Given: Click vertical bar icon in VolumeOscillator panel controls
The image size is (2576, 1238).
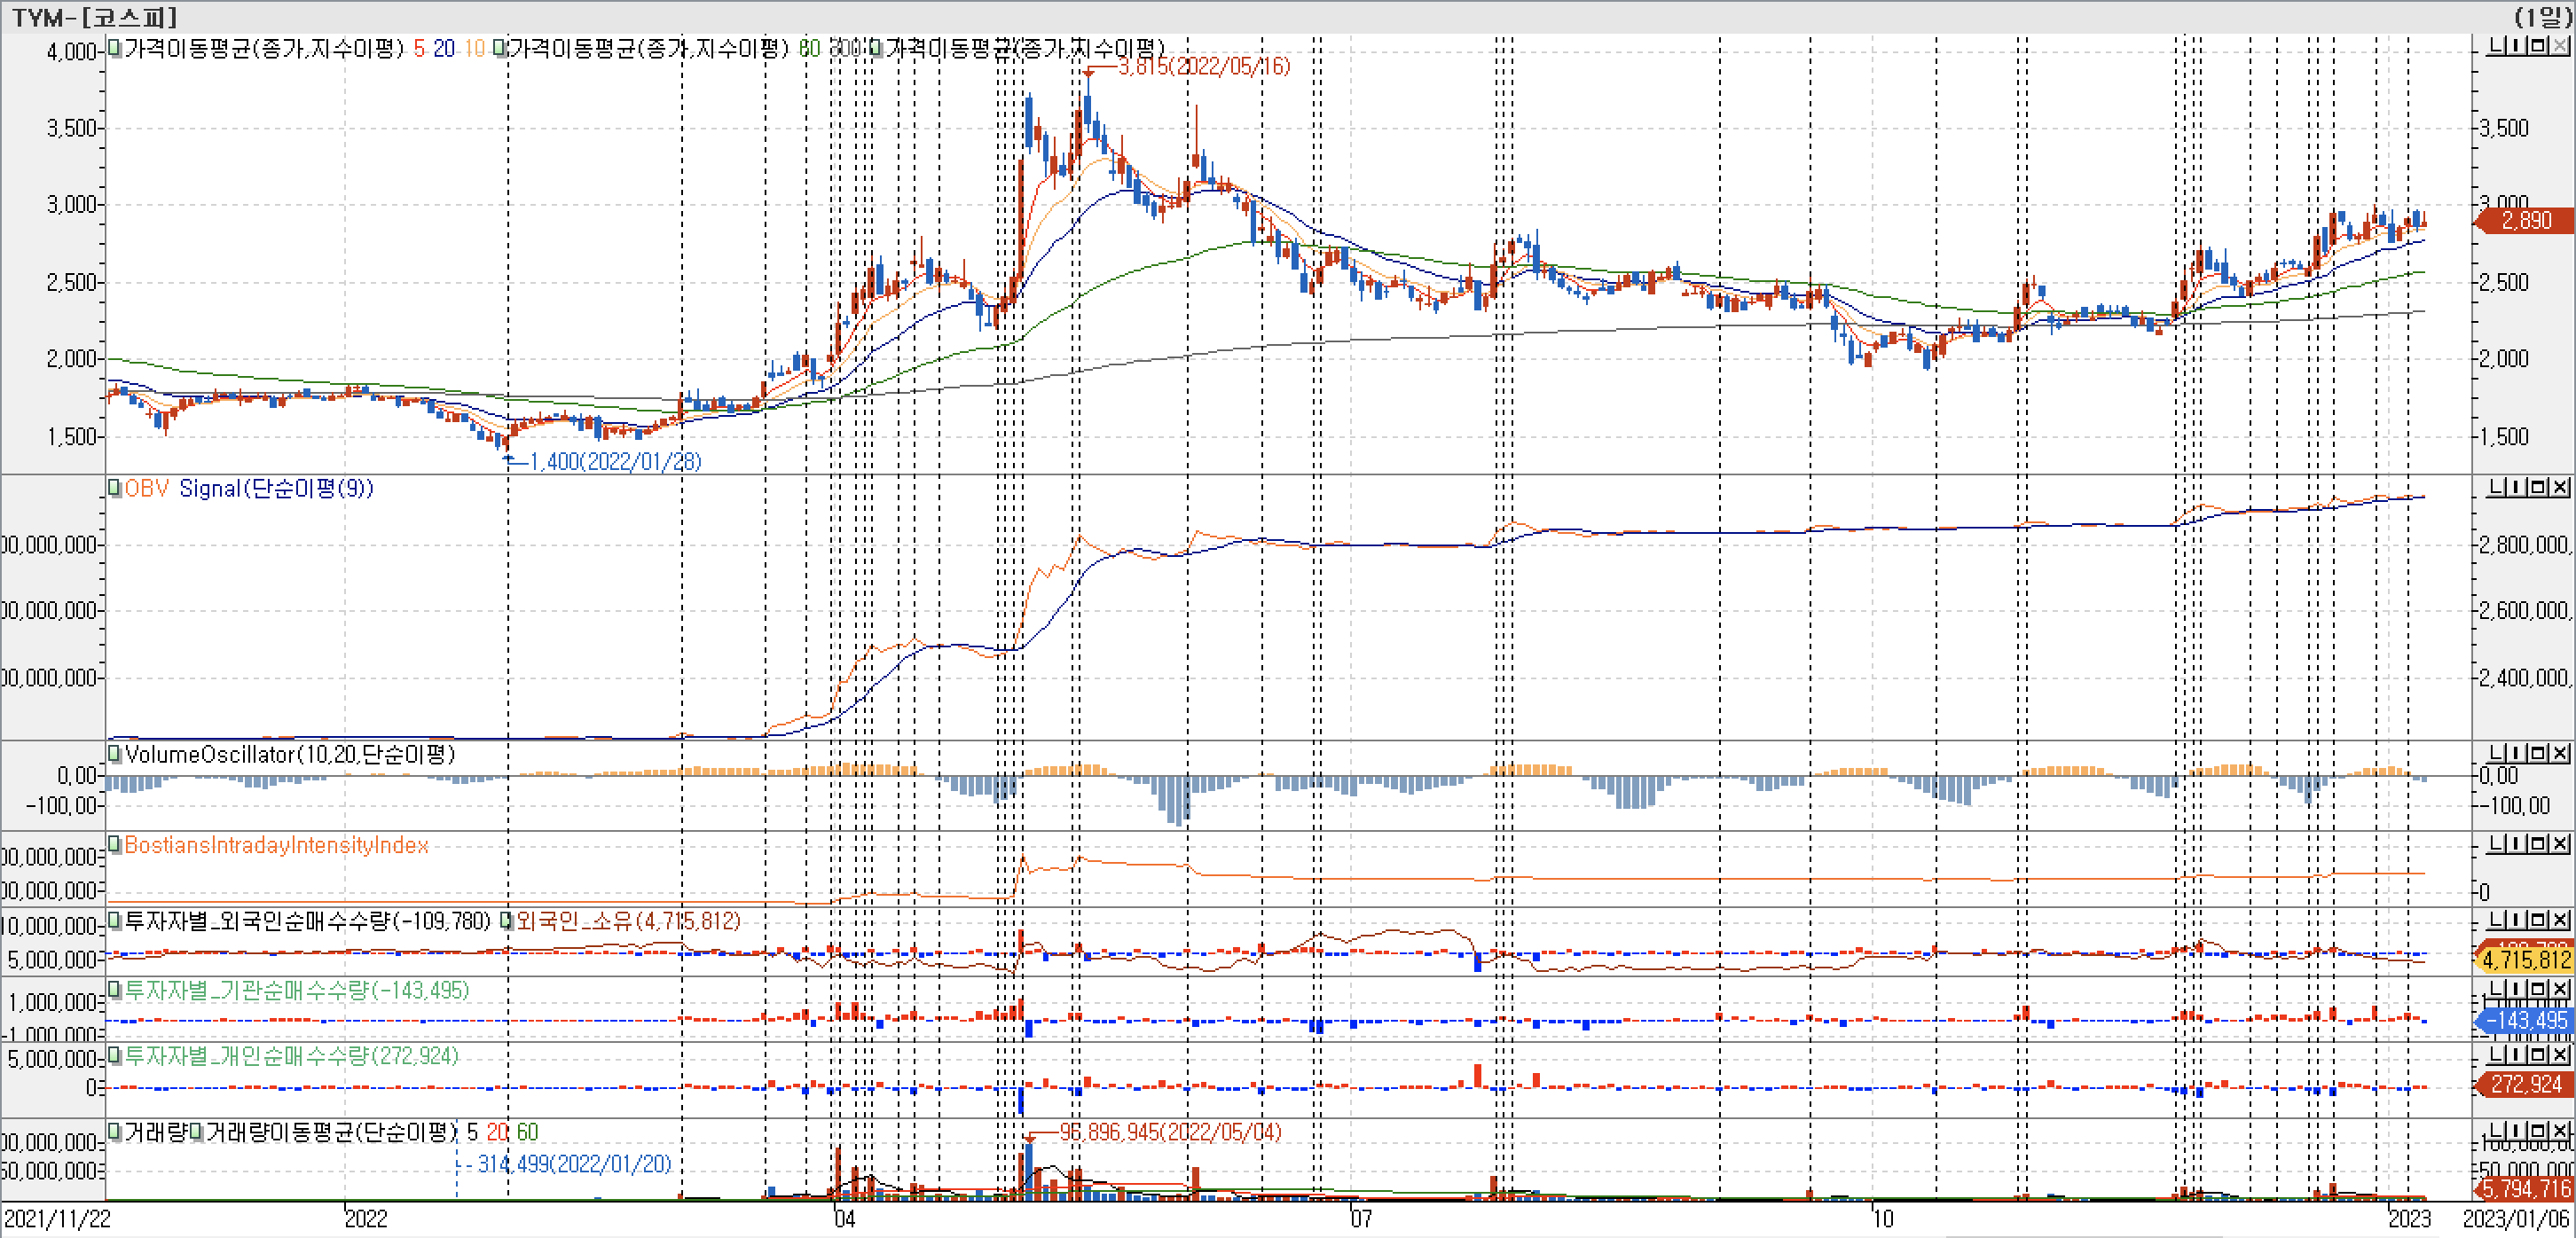Looking at the screenshot, I should pos(2517,753).
